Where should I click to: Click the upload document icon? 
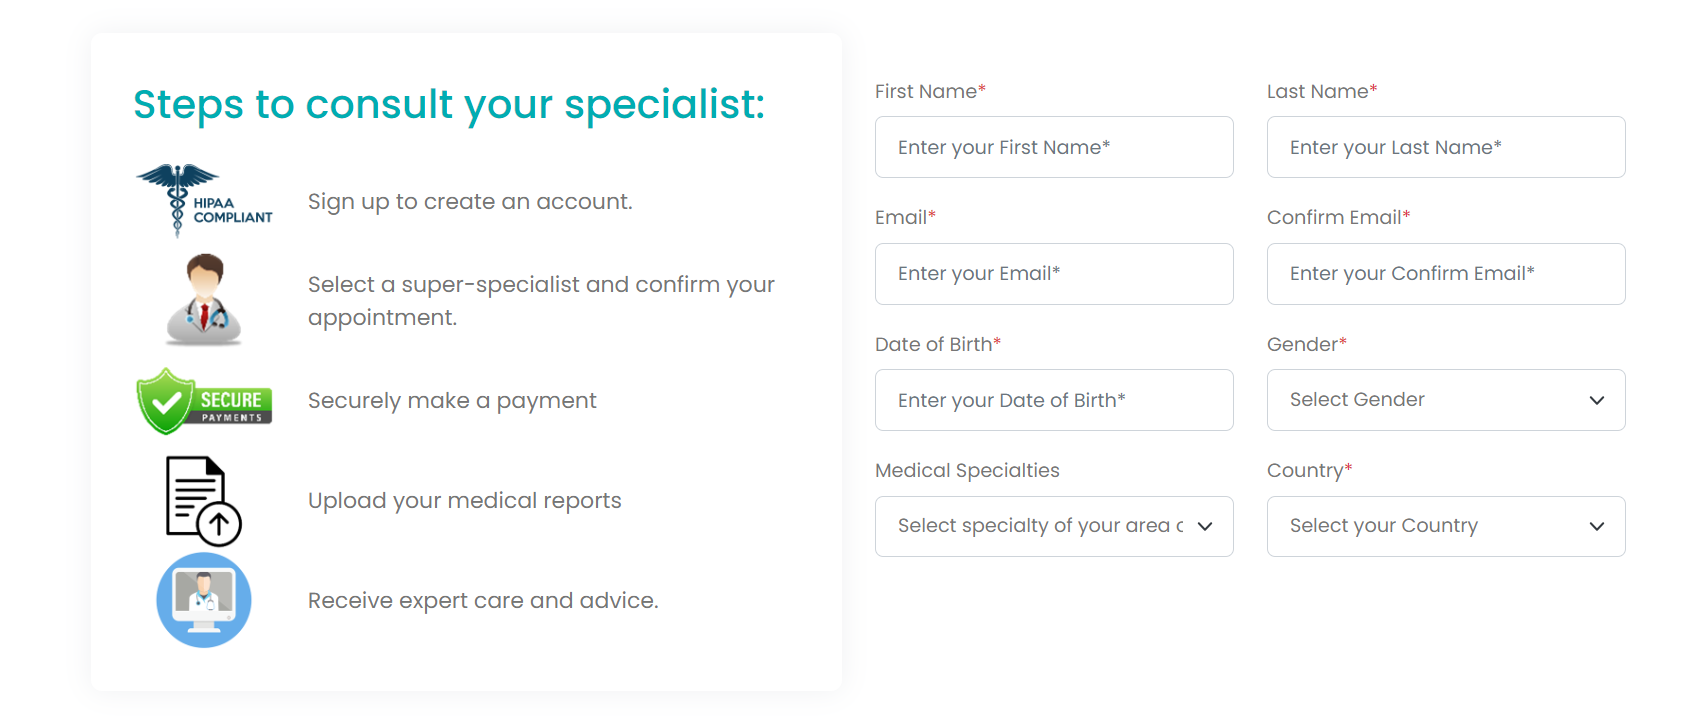tap(203, 500)
